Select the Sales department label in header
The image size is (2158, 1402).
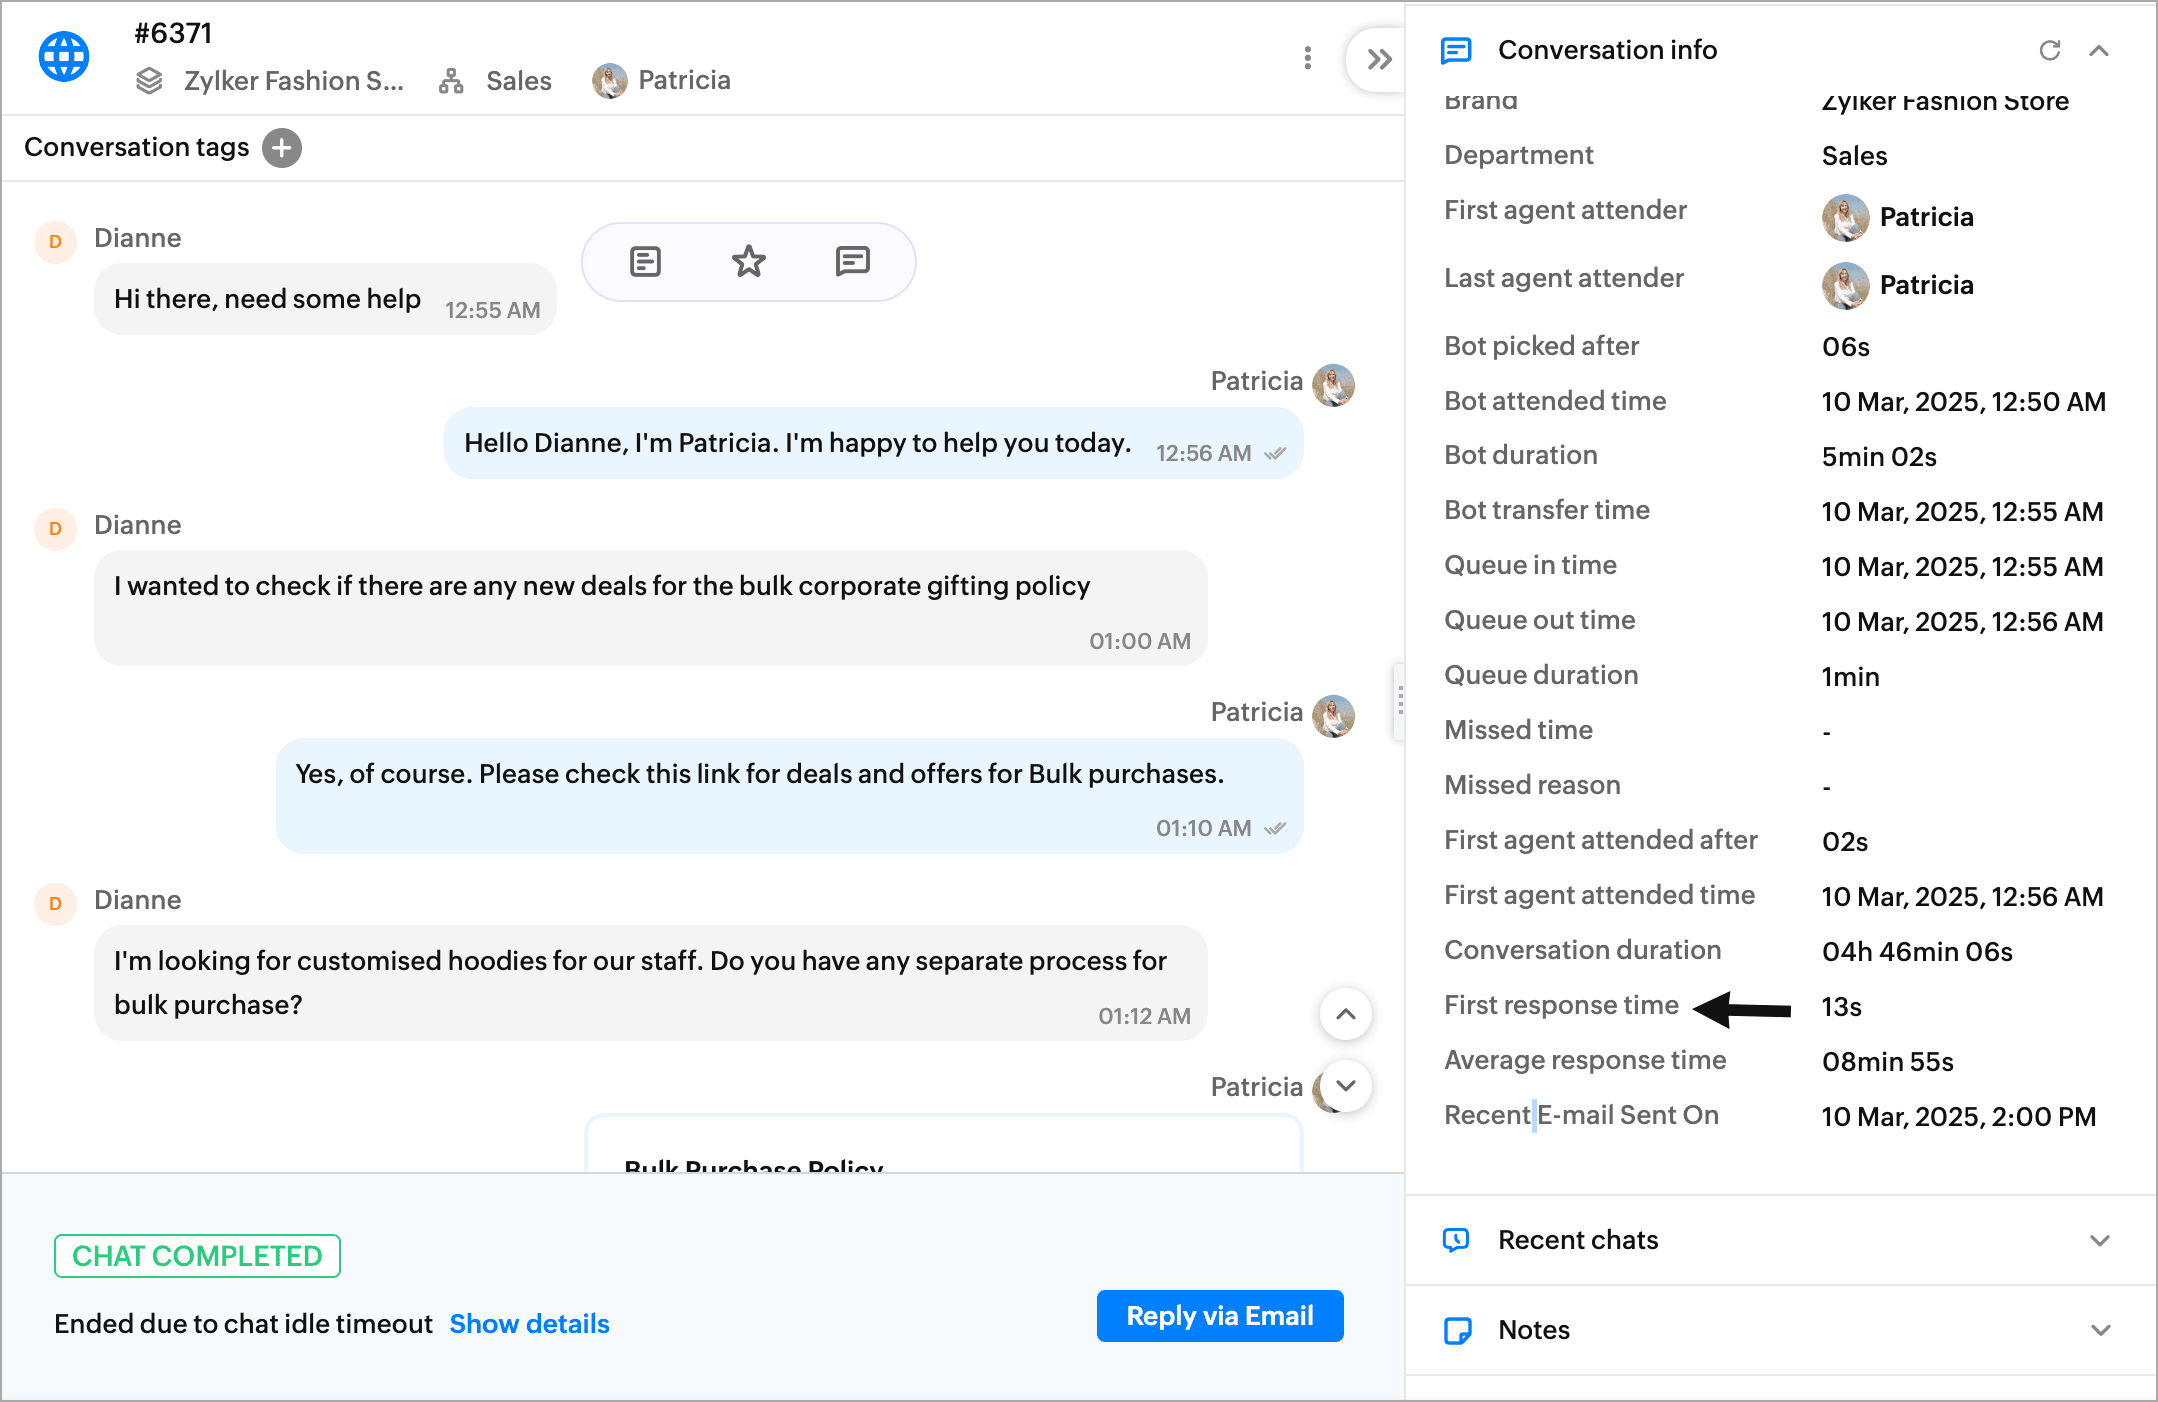[x=518, y=81]
